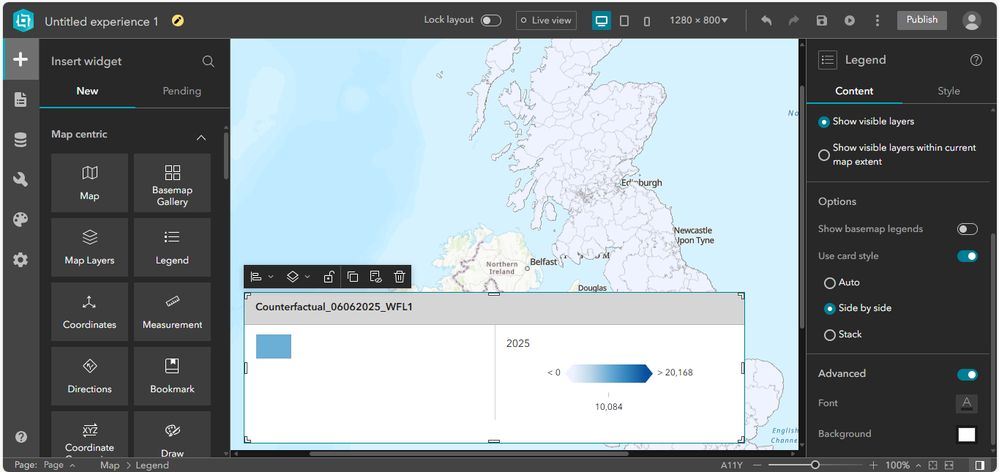
Task: Enable Show basemap legends switch
Action: click(x=967, y=229)
